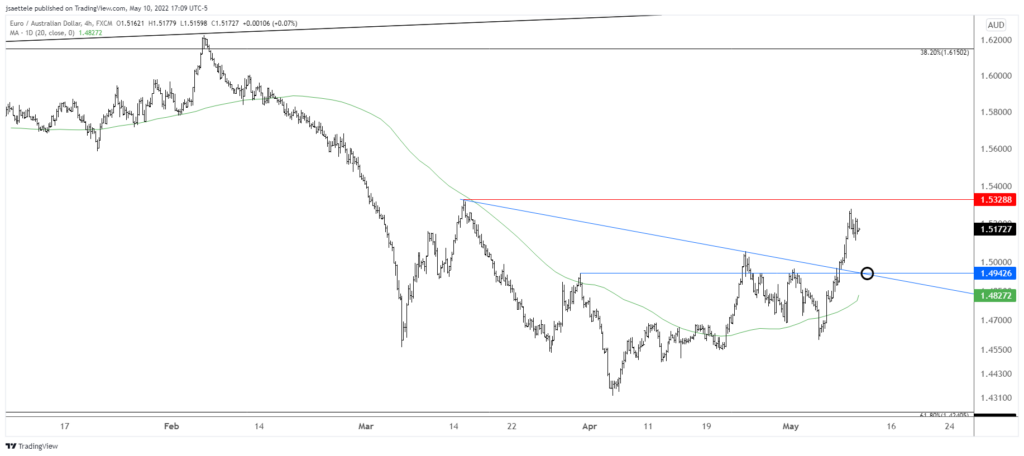Click the 22 date label on the time axis
Screen dimensions: 1024x456
[x=511, y=427]
